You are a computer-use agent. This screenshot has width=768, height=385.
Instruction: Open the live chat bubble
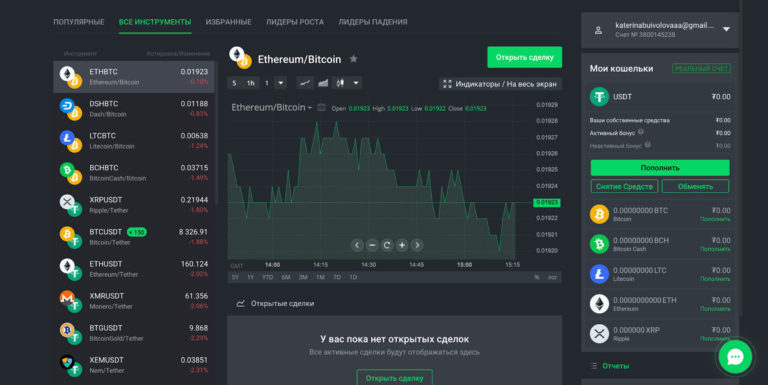tap(735, 357)
